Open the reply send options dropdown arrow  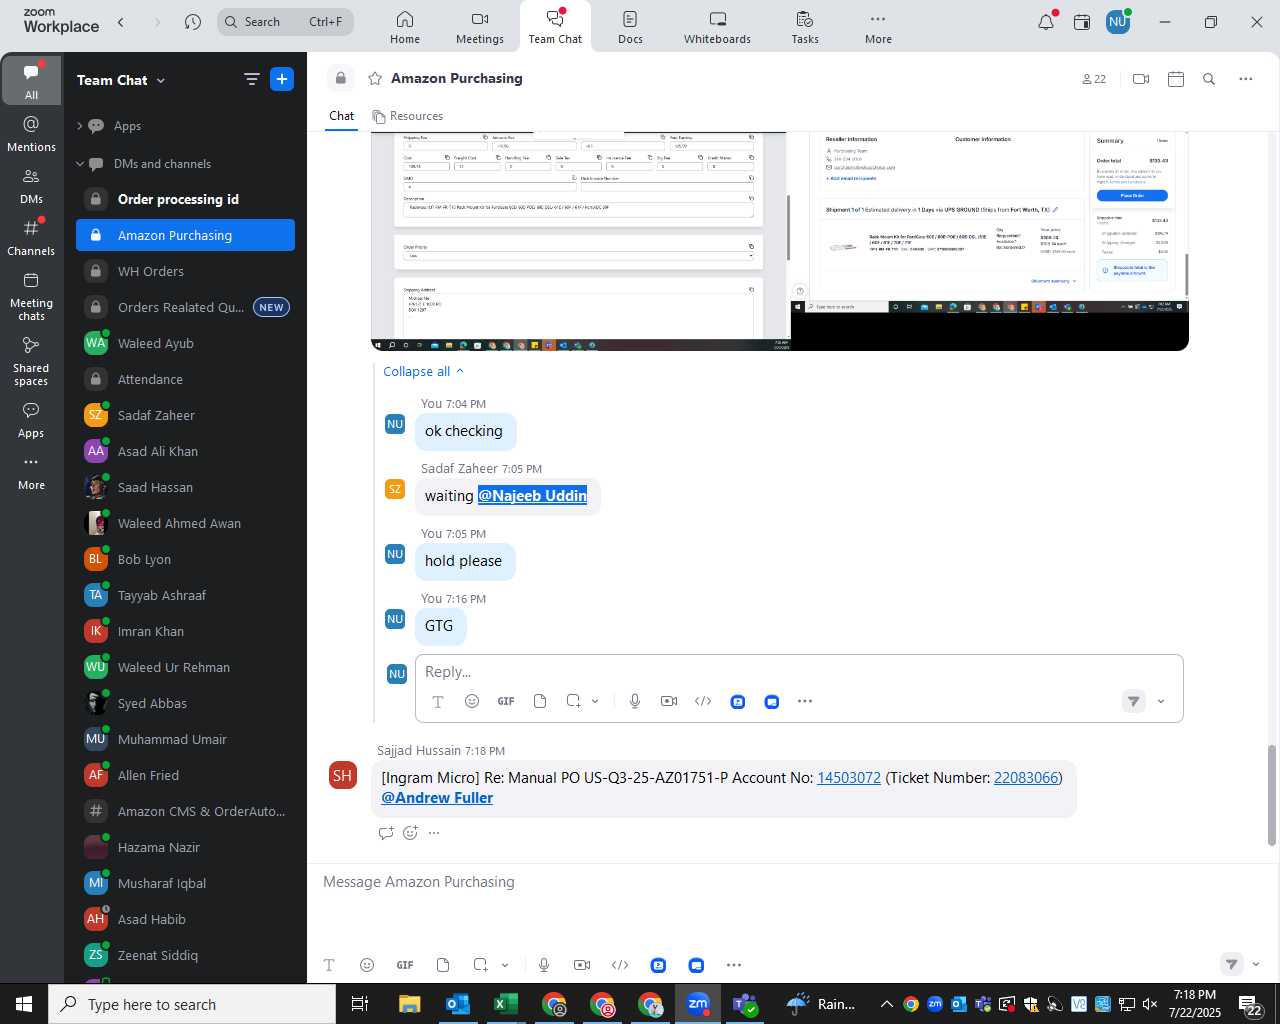pos(1161,702)
